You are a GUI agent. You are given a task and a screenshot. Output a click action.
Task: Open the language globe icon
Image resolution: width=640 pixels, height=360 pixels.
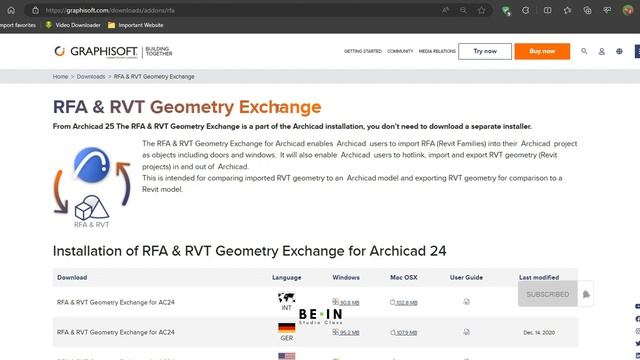(619, 51)
